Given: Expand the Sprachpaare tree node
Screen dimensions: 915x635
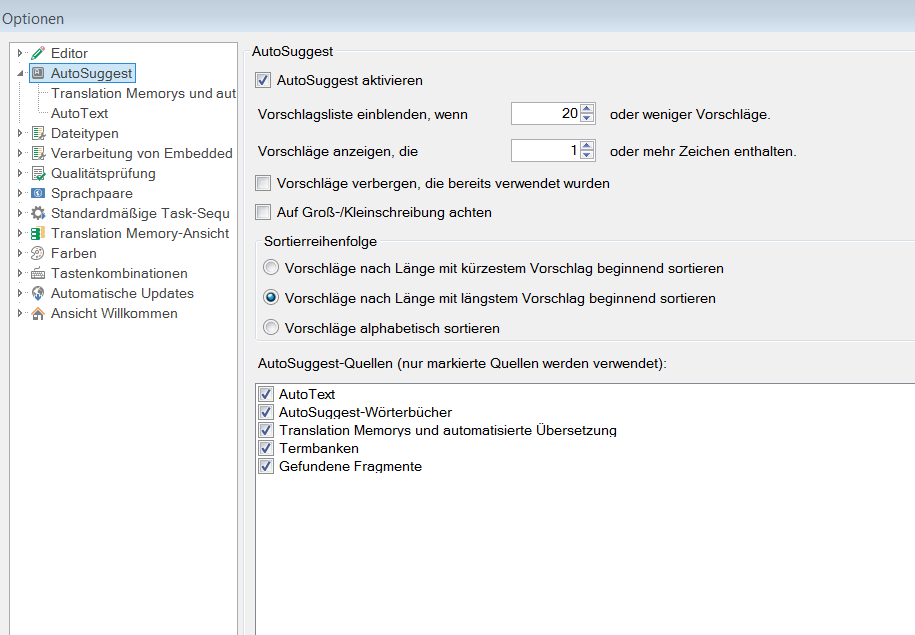Looking at the screenshot, I should tap(20, 193).
